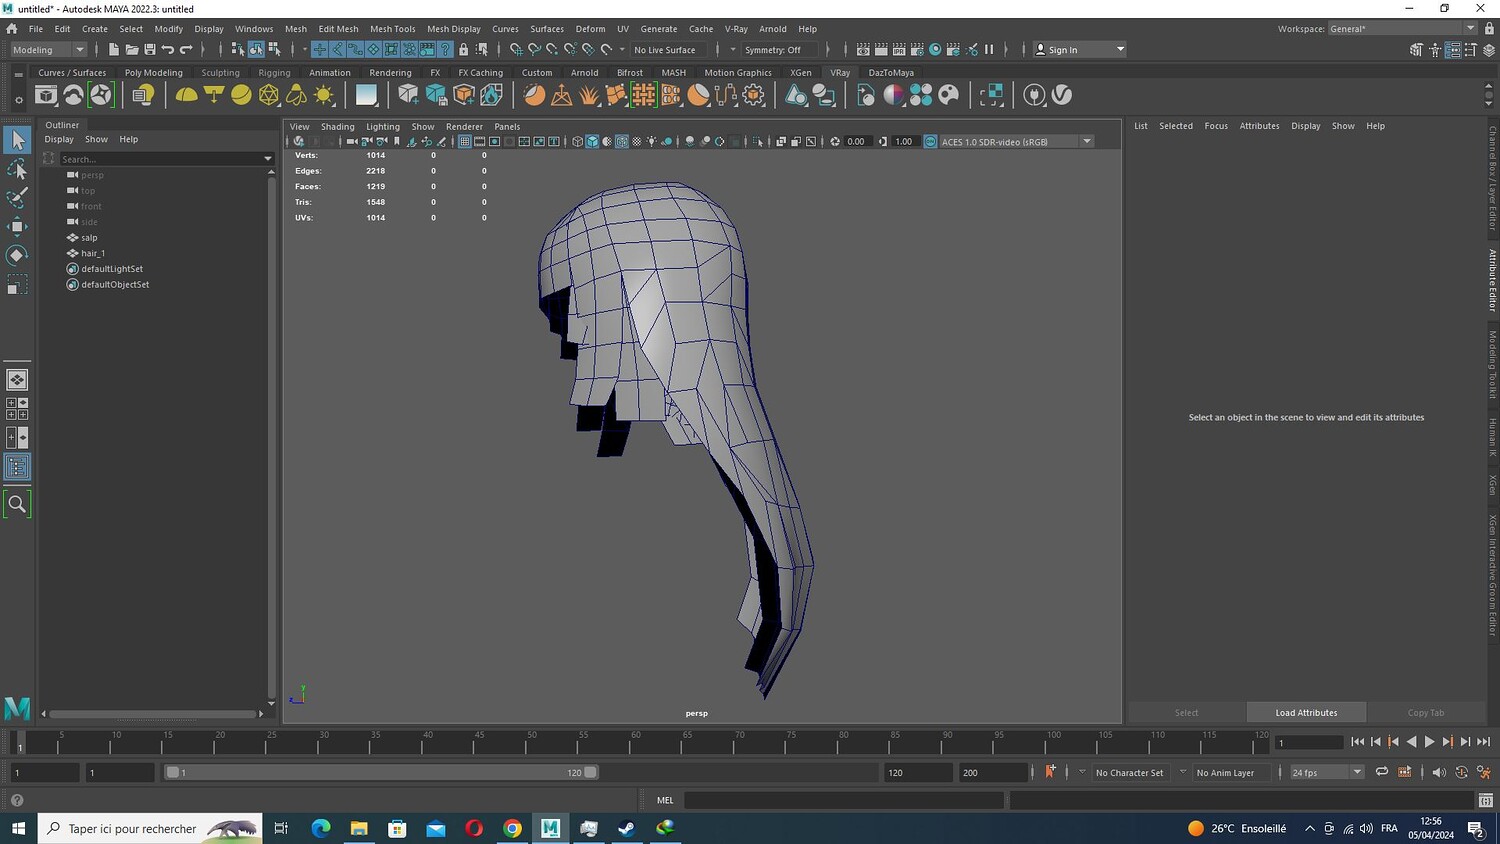Toggle loop playback mode

tap(1381, 772)
